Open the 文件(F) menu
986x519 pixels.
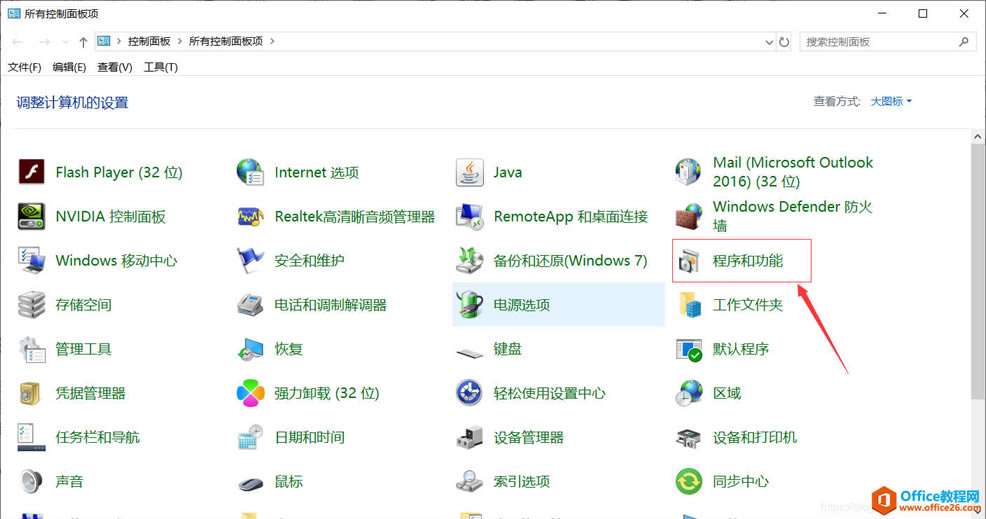[25, 67]
